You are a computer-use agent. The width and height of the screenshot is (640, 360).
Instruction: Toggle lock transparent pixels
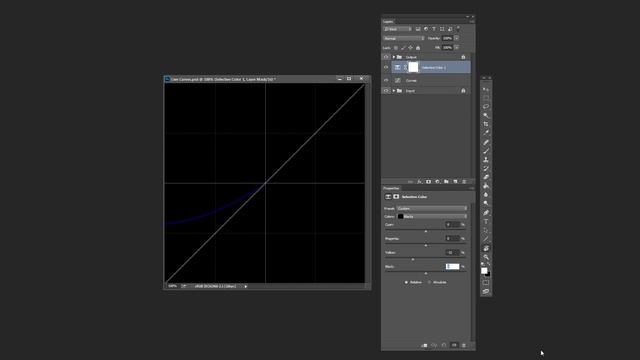396,48
